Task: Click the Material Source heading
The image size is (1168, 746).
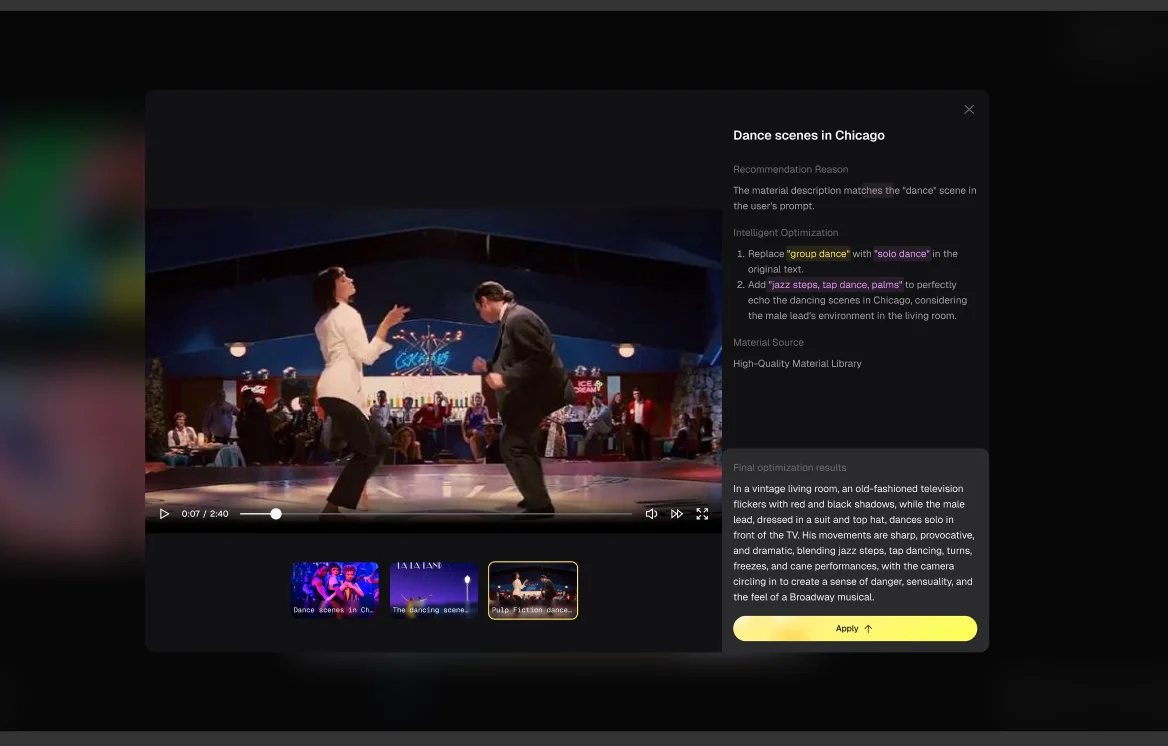Action: click(768, 342)
